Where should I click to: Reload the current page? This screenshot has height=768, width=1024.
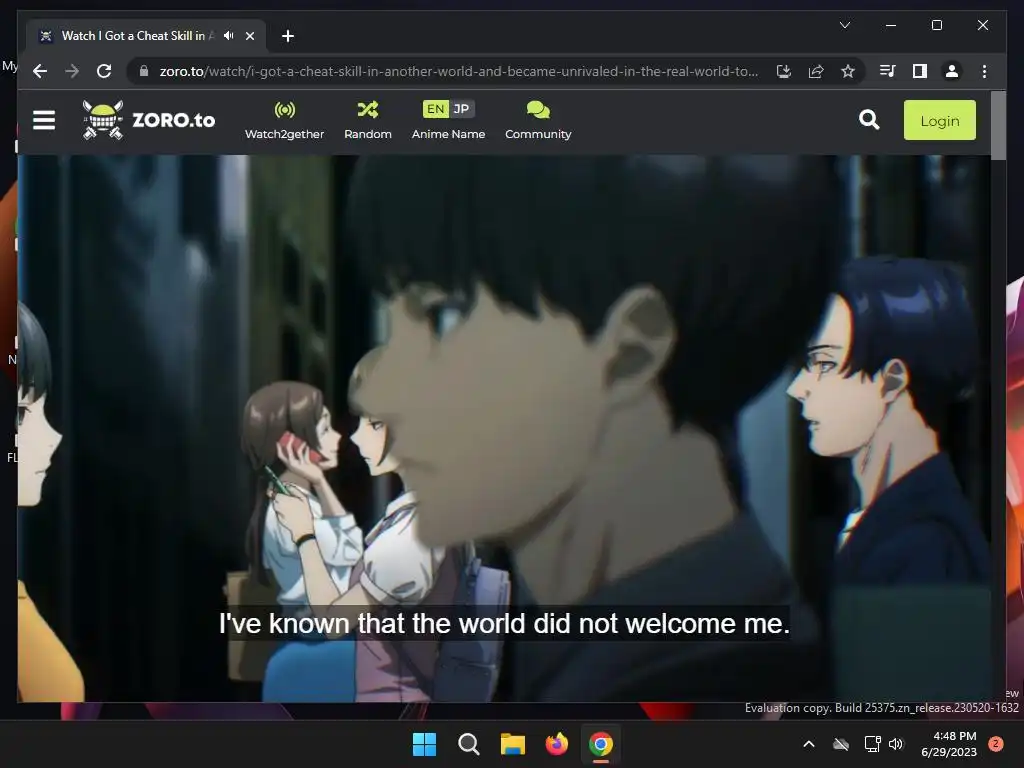(x=104, y=71)
